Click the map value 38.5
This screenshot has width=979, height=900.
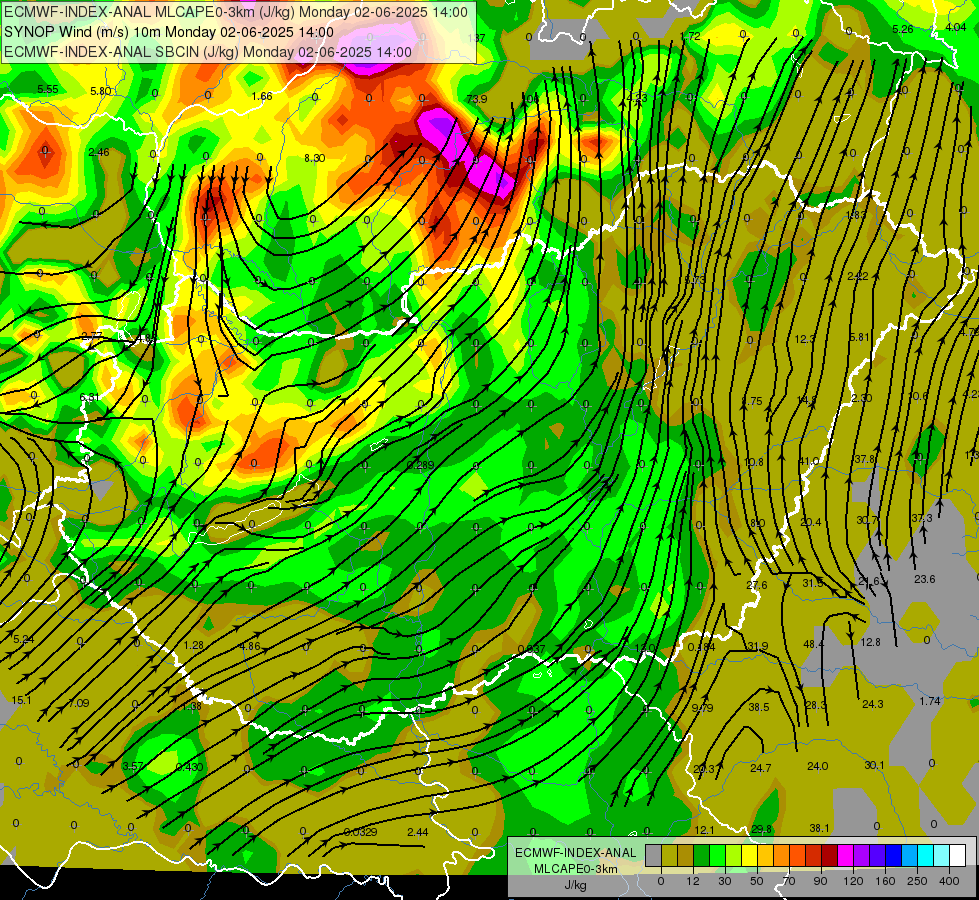coord(759,707)
